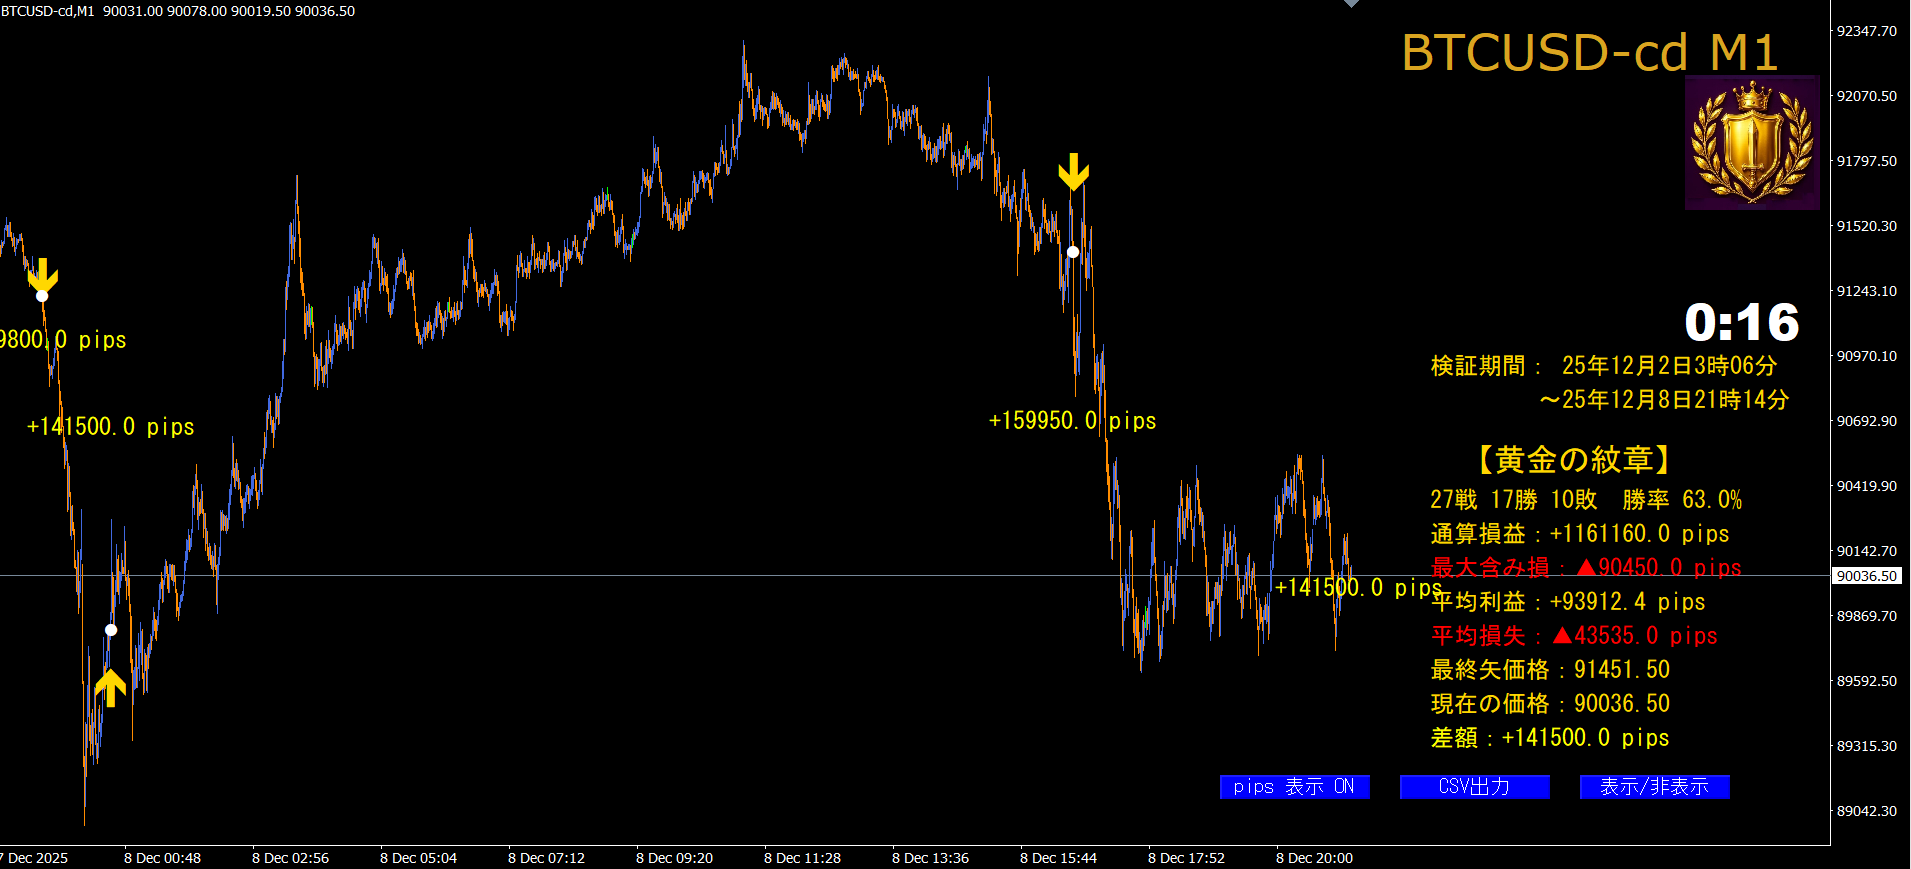Click the "CSV出力" export button
The width and height of the screenshot is (1911, 869).
1474,787
